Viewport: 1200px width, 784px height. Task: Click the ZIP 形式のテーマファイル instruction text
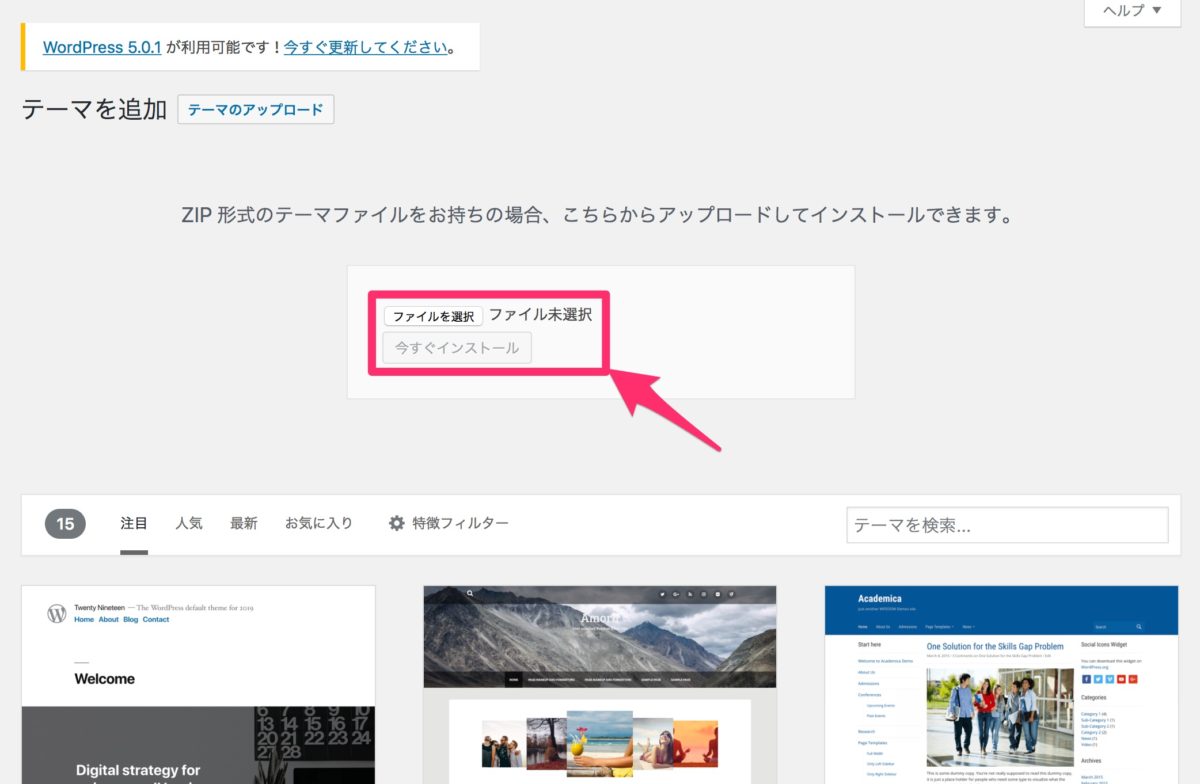(x=598, y=216)
